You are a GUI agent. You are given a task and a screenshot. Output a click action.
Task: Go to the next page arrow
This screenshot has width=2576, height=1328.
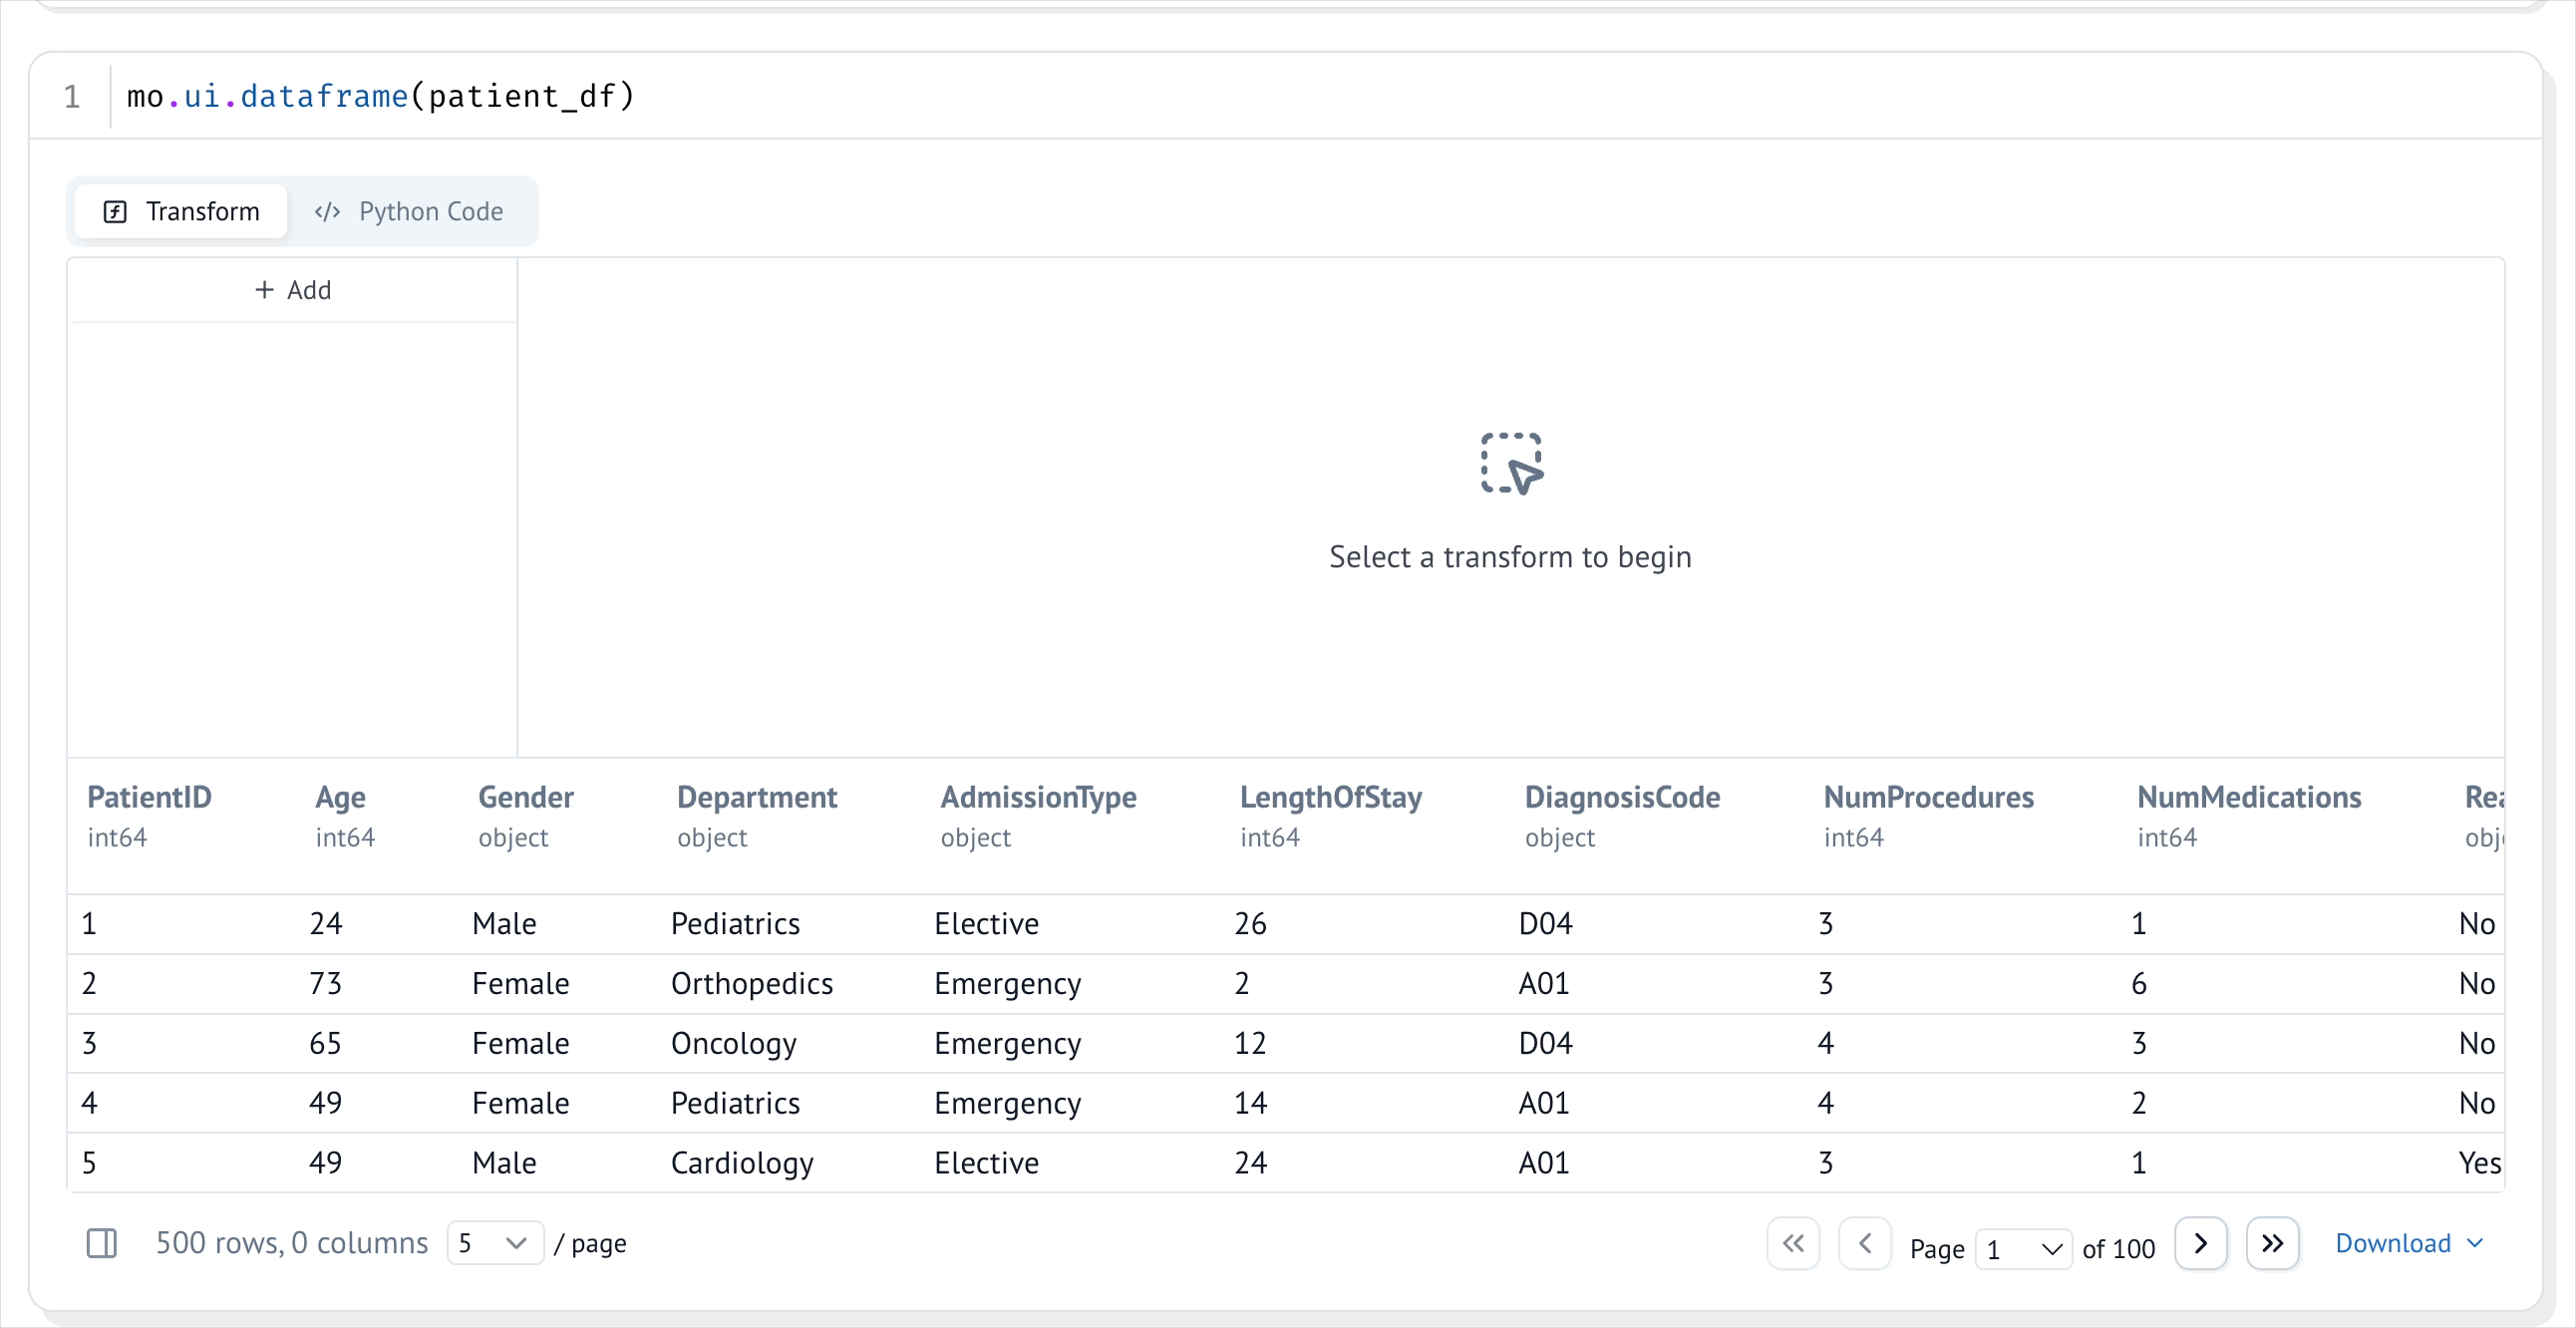2200,1243
